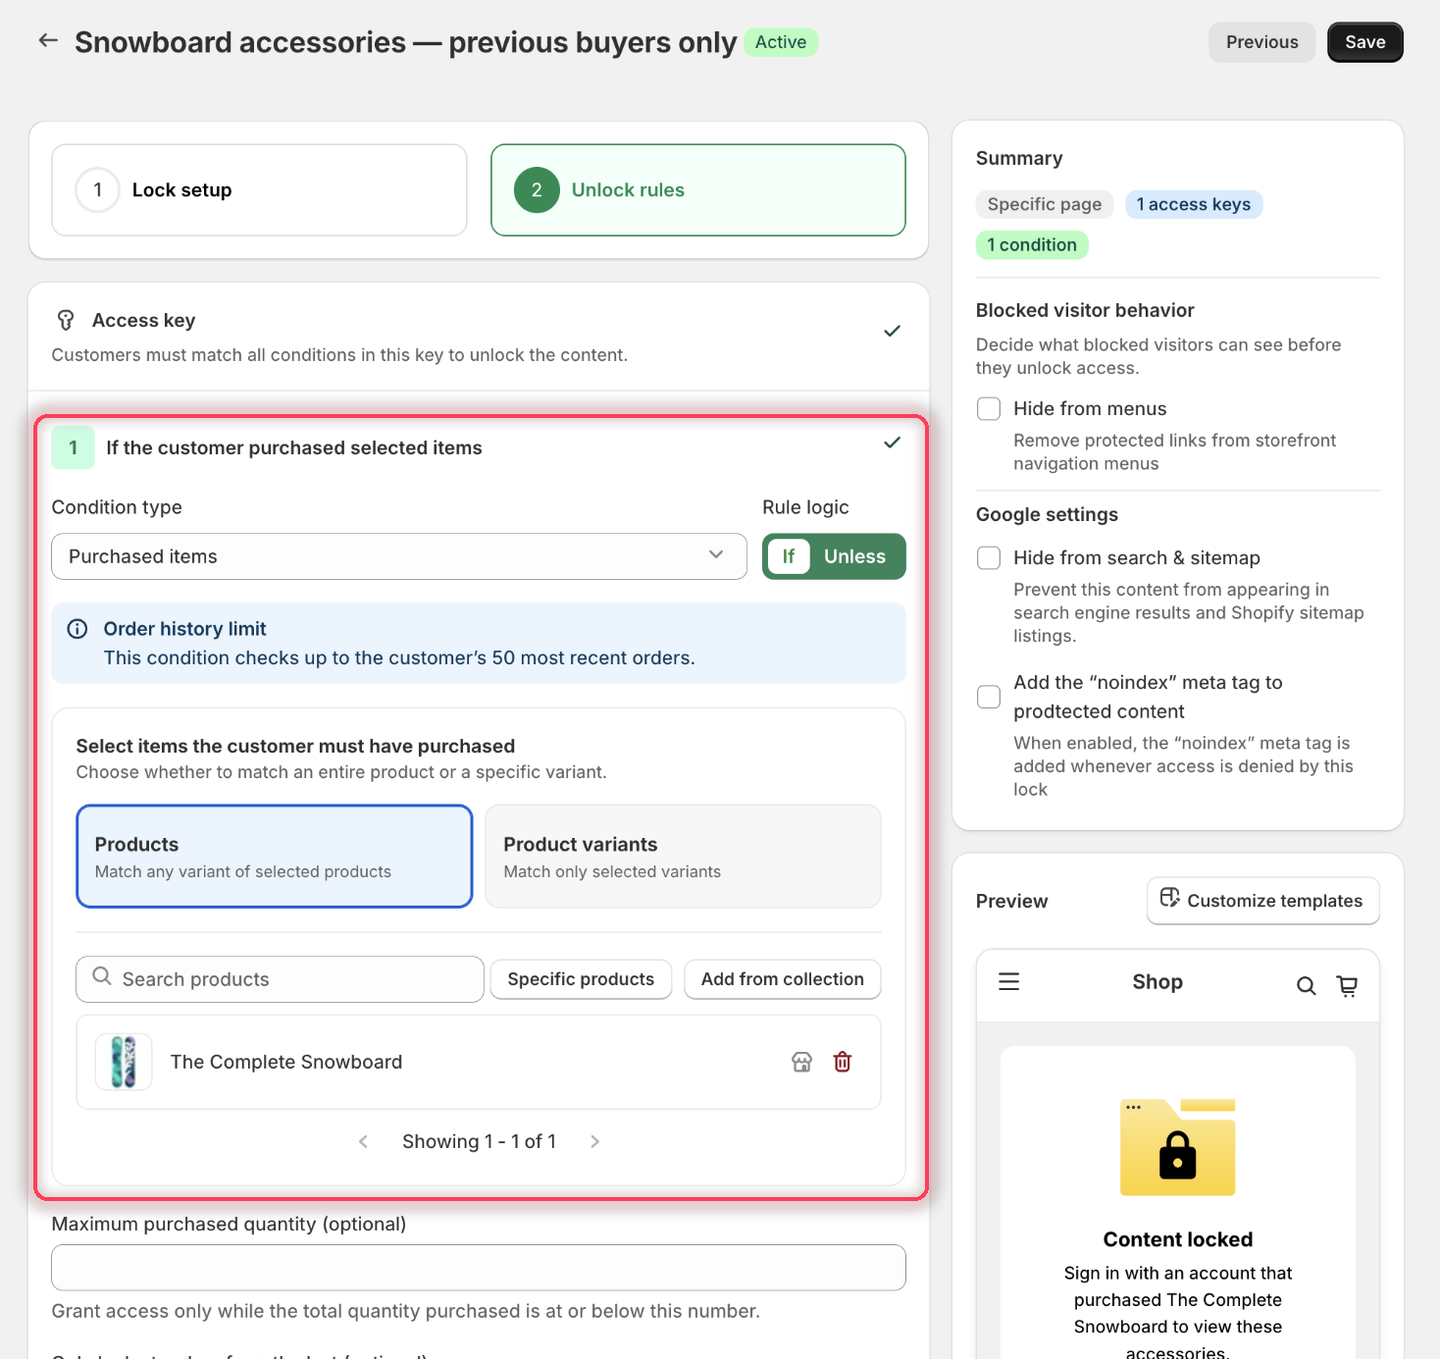Open the preview shop hamburger menu
The image size is (1440, 1359).
[x=1009, y=982]
